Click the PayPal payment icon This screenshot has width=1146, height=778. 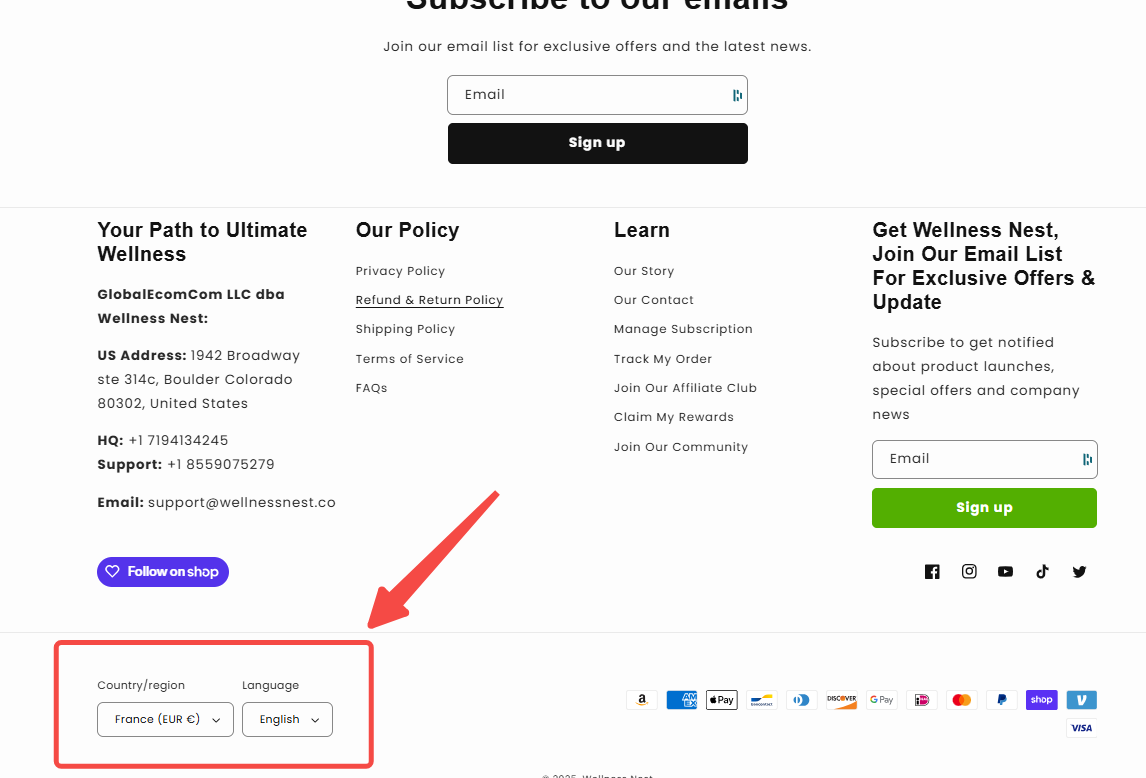[x=1001, y=700]
